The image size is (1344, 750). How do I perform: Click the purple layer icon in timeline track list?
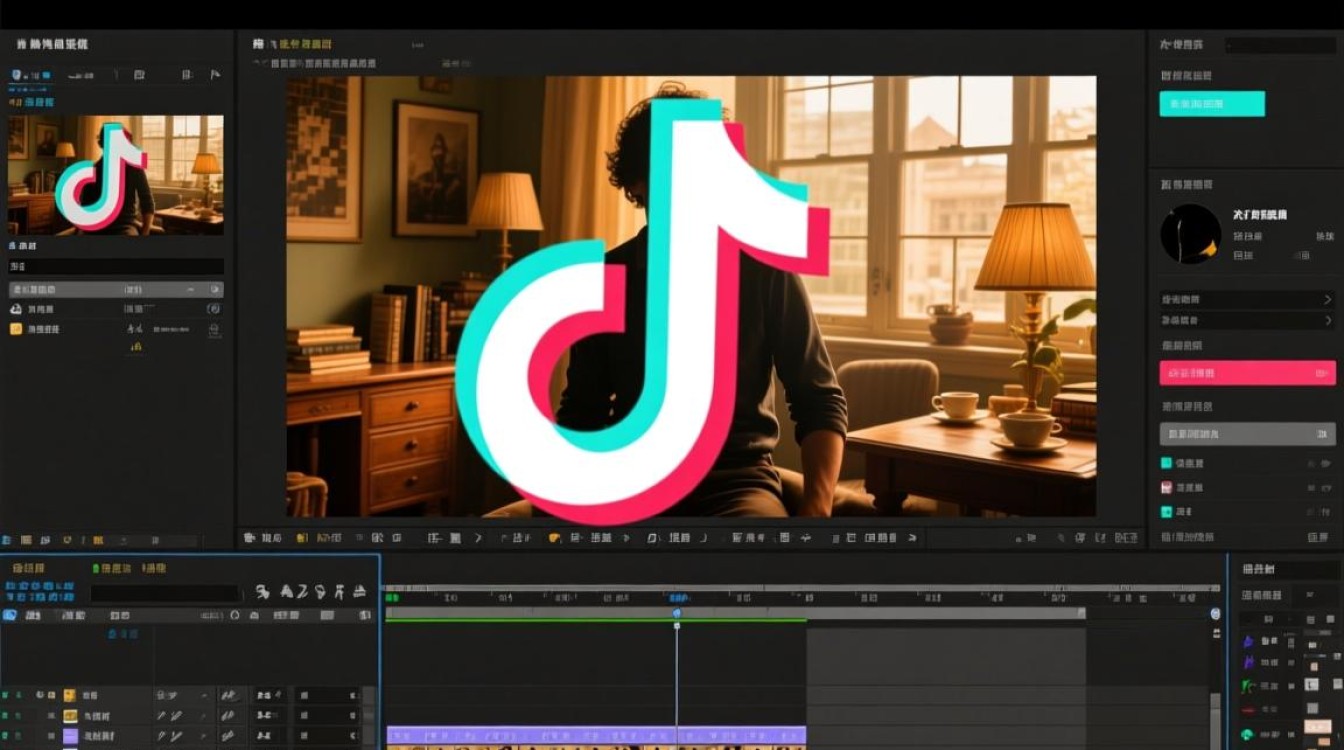[x=70, y=736]
